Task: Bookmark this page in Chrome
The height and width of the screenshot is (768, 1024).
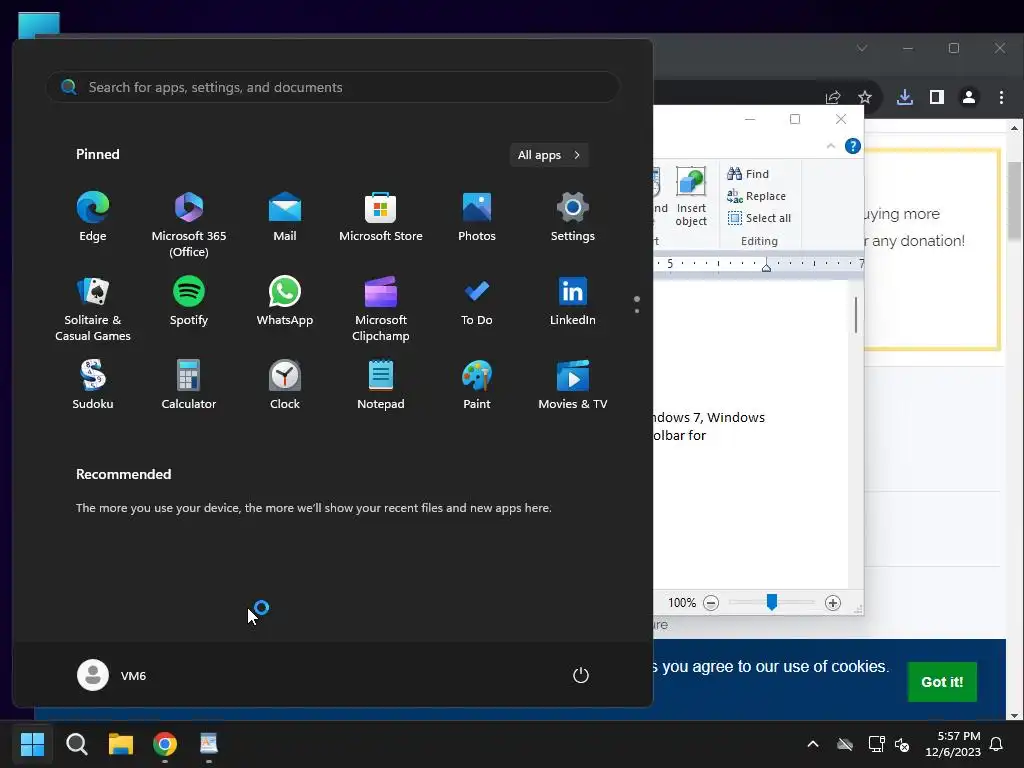Action: (x=865, y=97)
